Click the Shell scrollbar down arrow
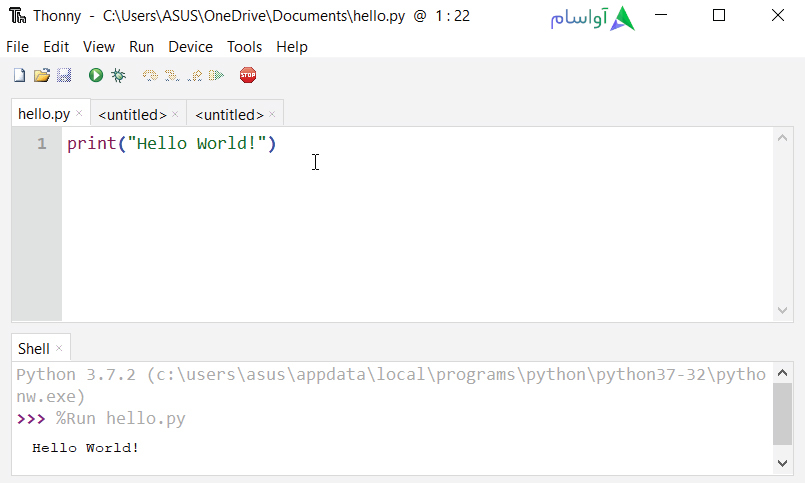 pos(782,463)
